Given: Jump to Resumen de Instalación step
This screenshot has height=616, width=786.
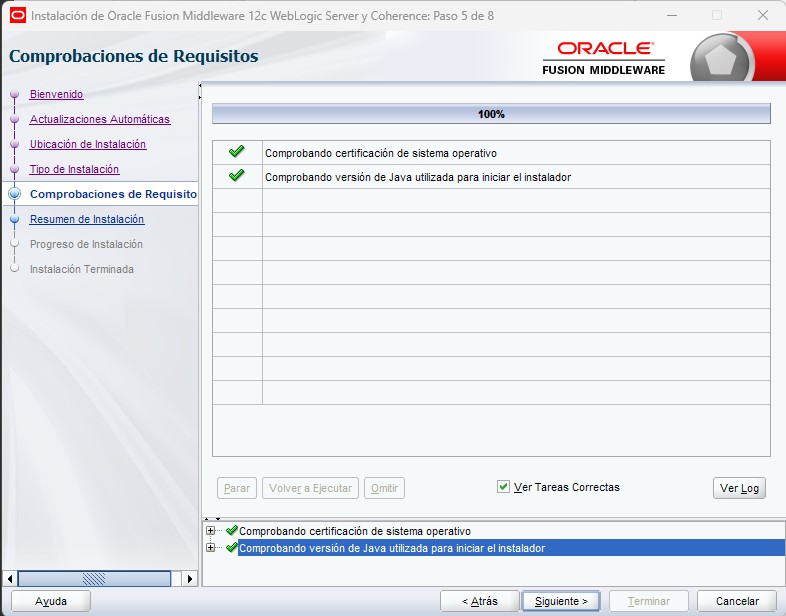Looking at the screenshot, I should click(87, 220).
